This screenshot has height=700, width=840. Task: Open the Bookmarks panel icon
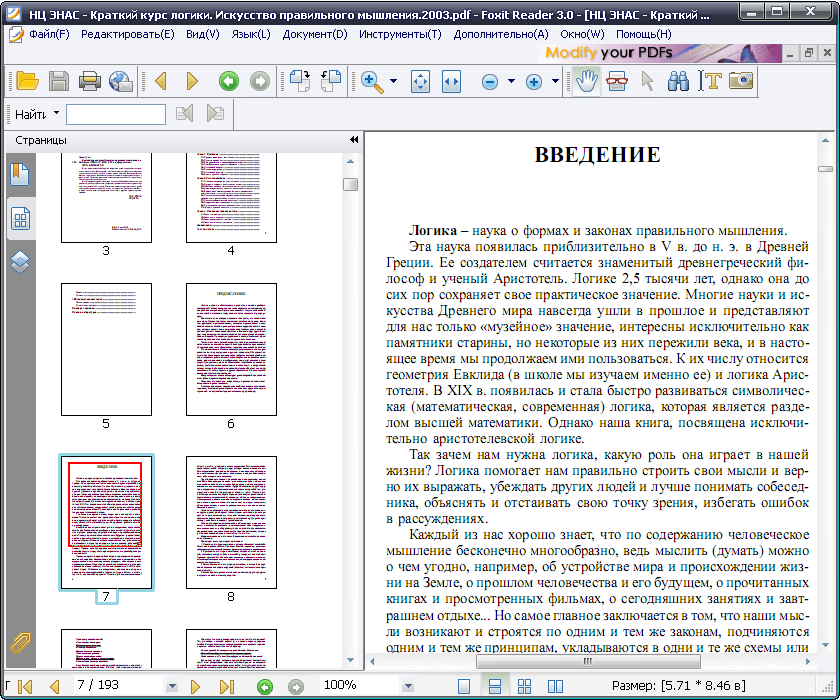point(20,174)
